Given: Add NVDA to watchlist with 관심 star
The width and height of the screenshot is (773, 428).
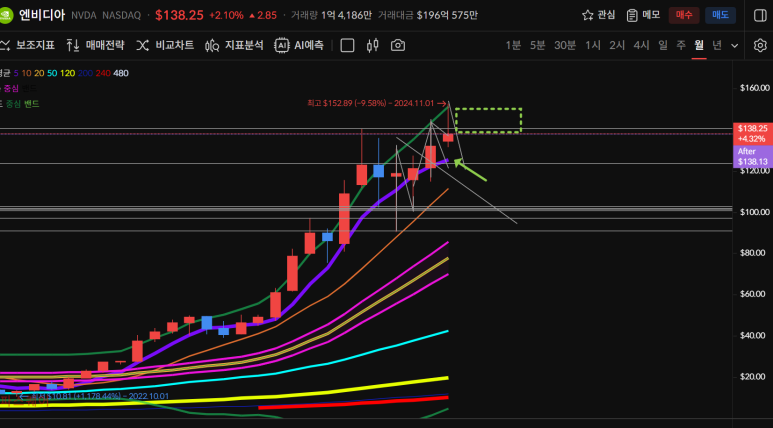Looking at the screenshot, I should [x=598, y=15].
